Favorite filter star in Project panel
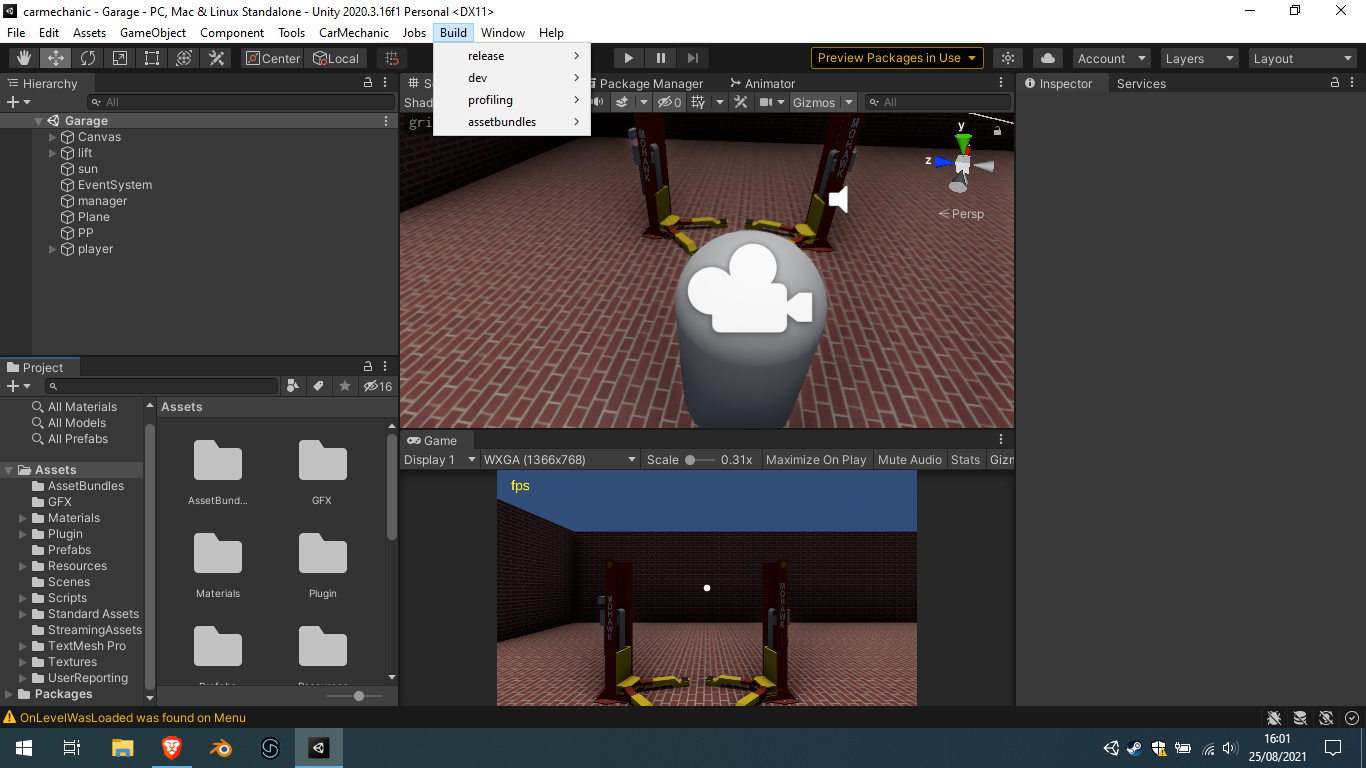Viewport: 1366px width, 768px height. [344, 386]
